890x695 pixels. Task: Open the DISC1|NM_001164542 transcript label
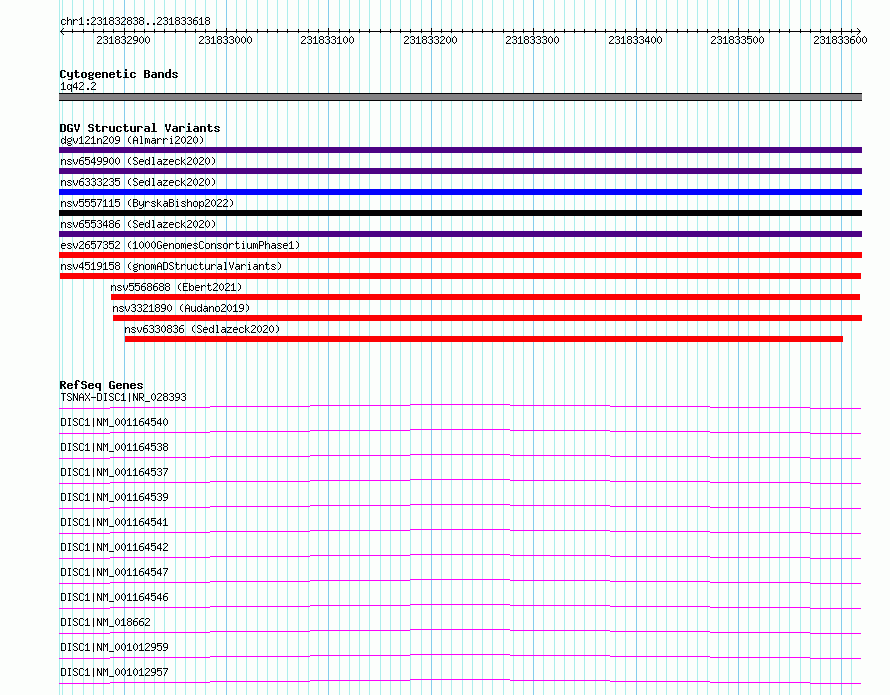tap(114, 547)
